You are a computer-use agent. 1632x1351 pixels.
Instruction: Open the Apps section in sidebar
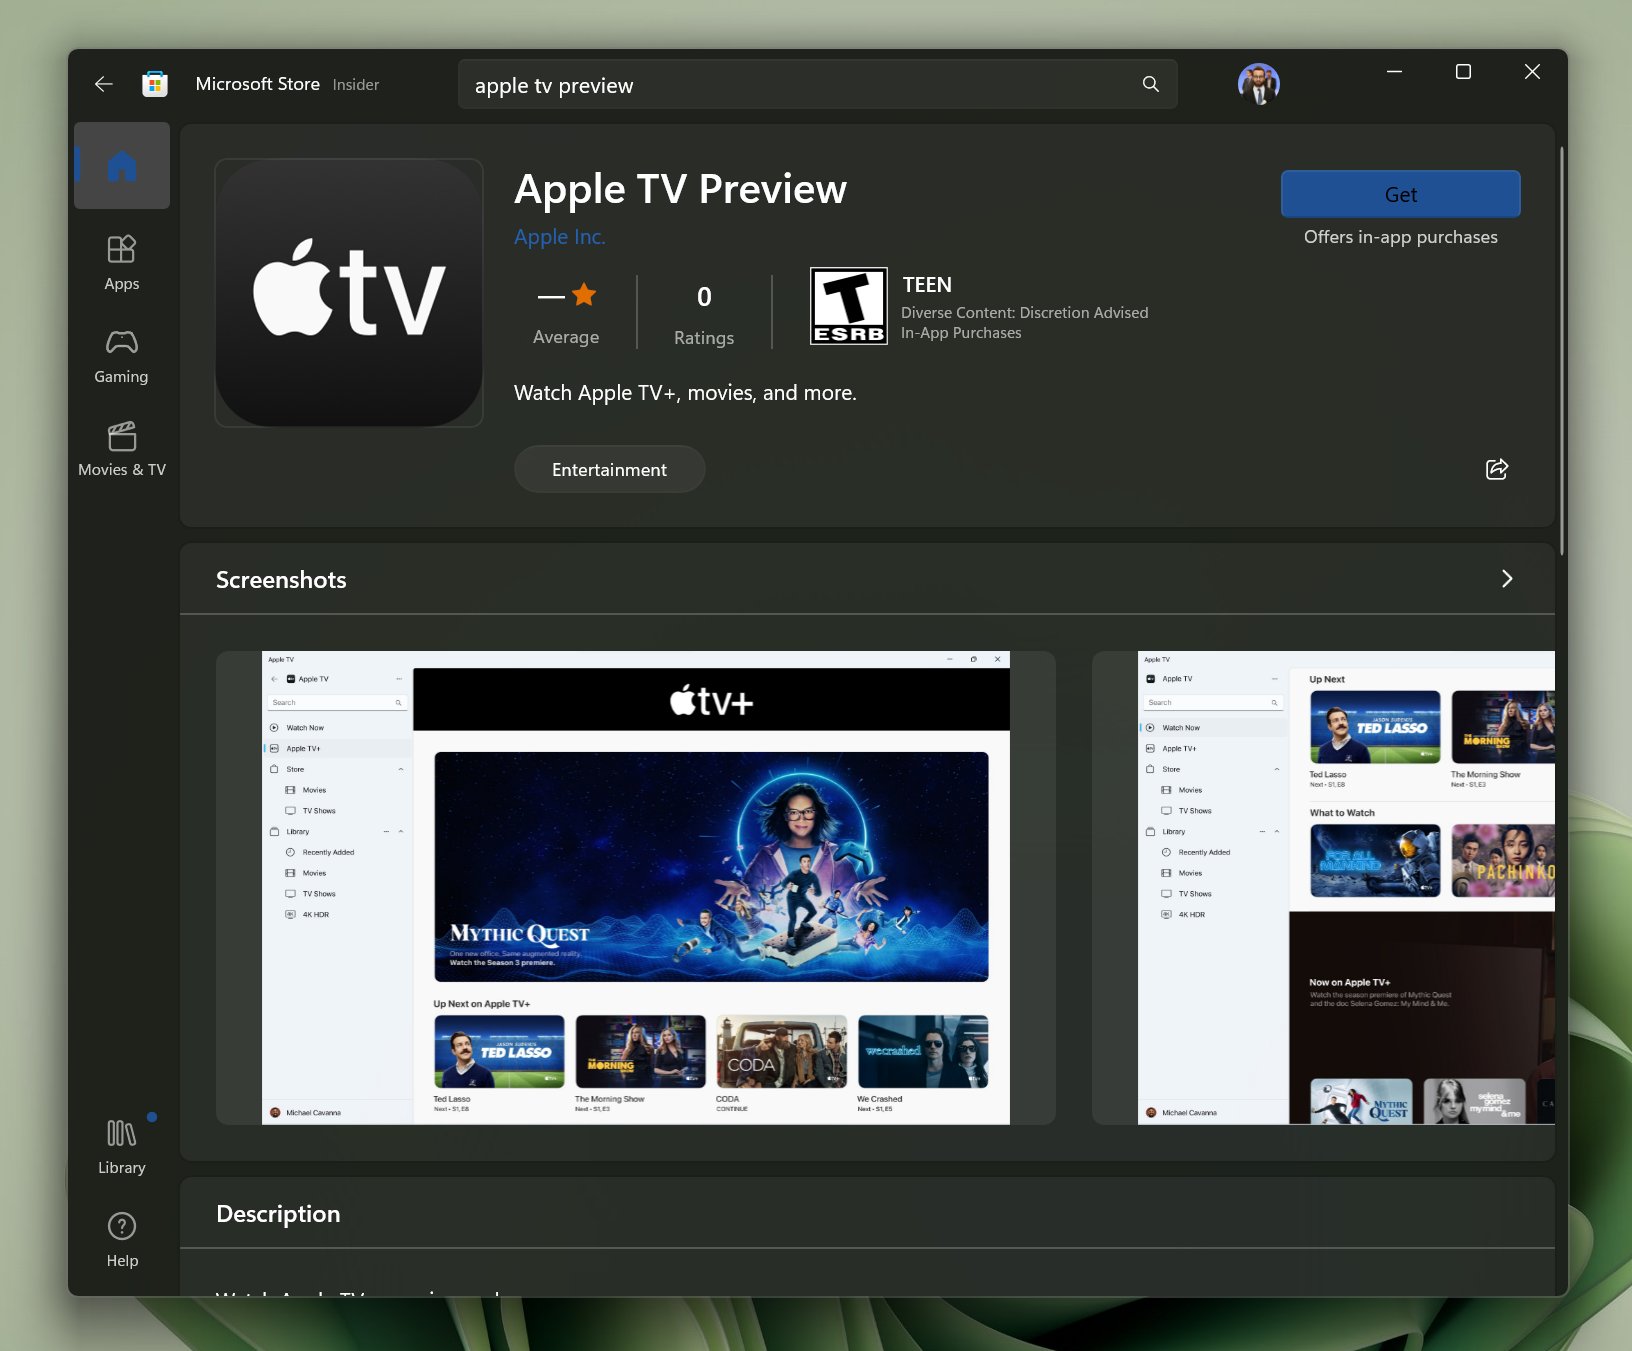pos(122,262)
